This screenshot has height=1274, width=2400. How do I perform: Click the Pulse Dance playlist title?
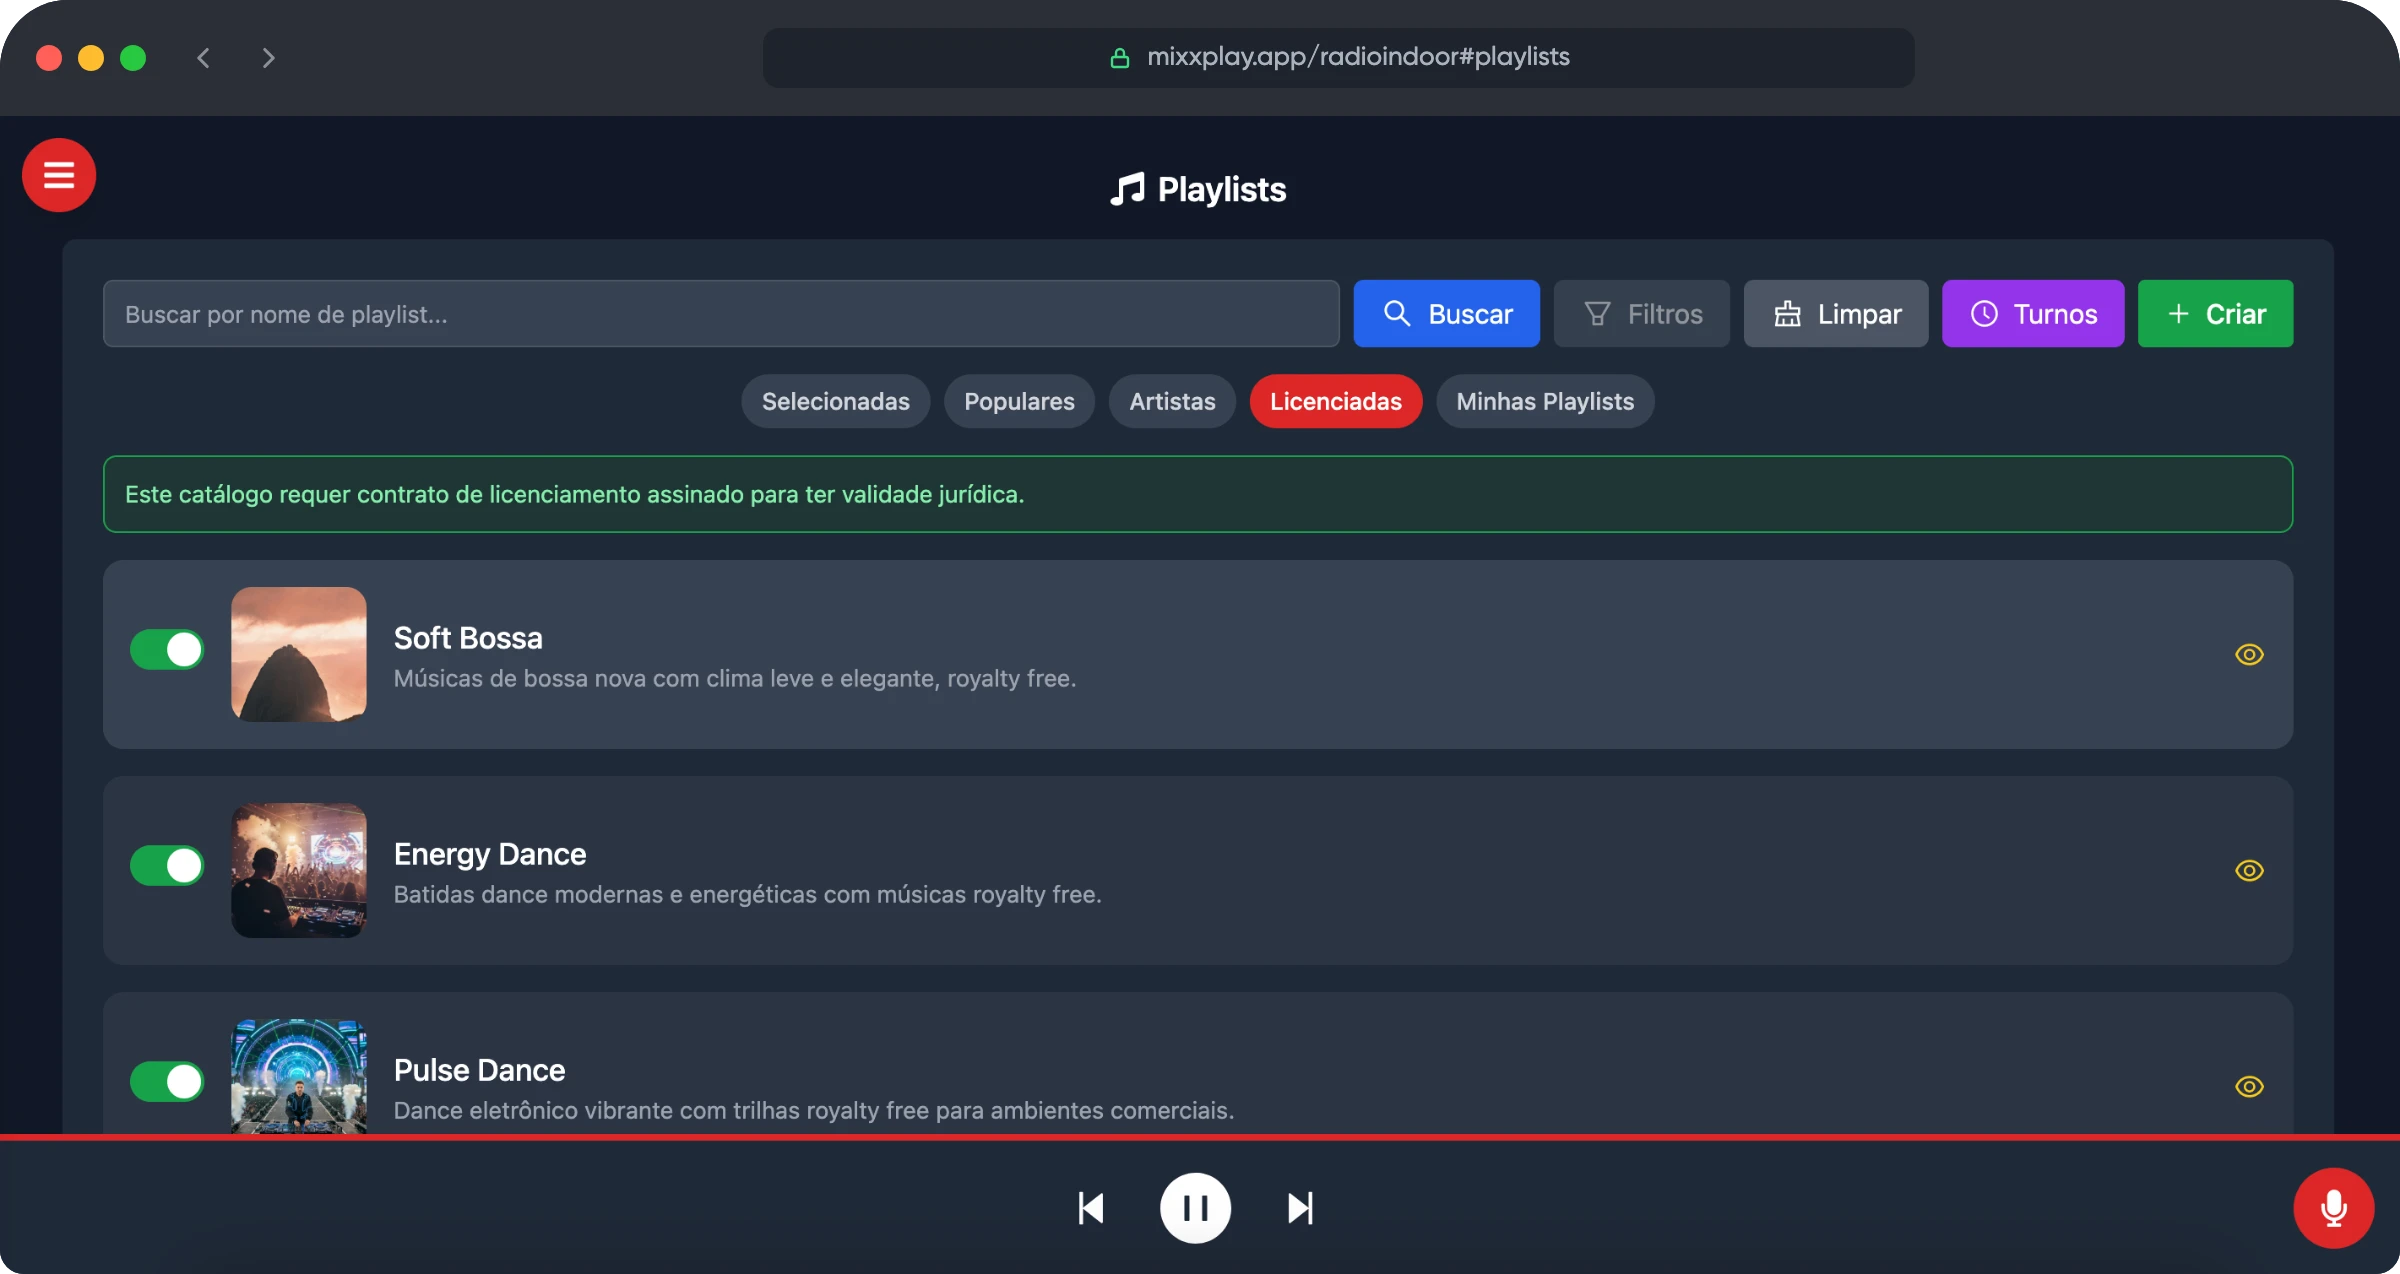click(x=479, y=1070)
